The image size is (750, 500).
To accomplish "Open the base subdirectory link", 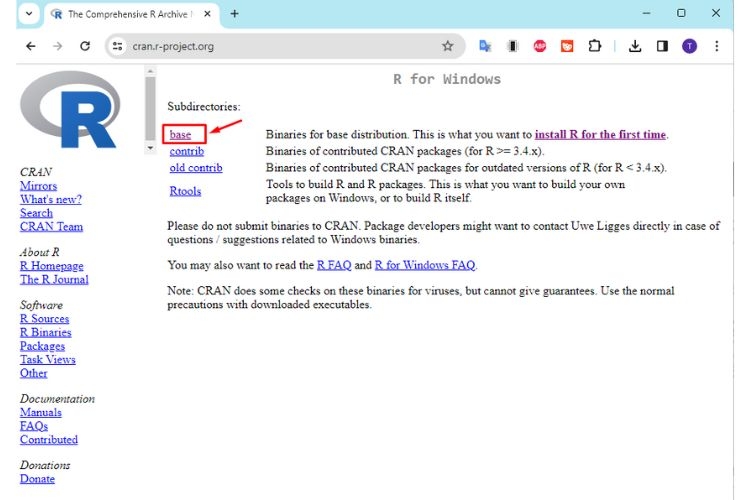I will (180, 134).
